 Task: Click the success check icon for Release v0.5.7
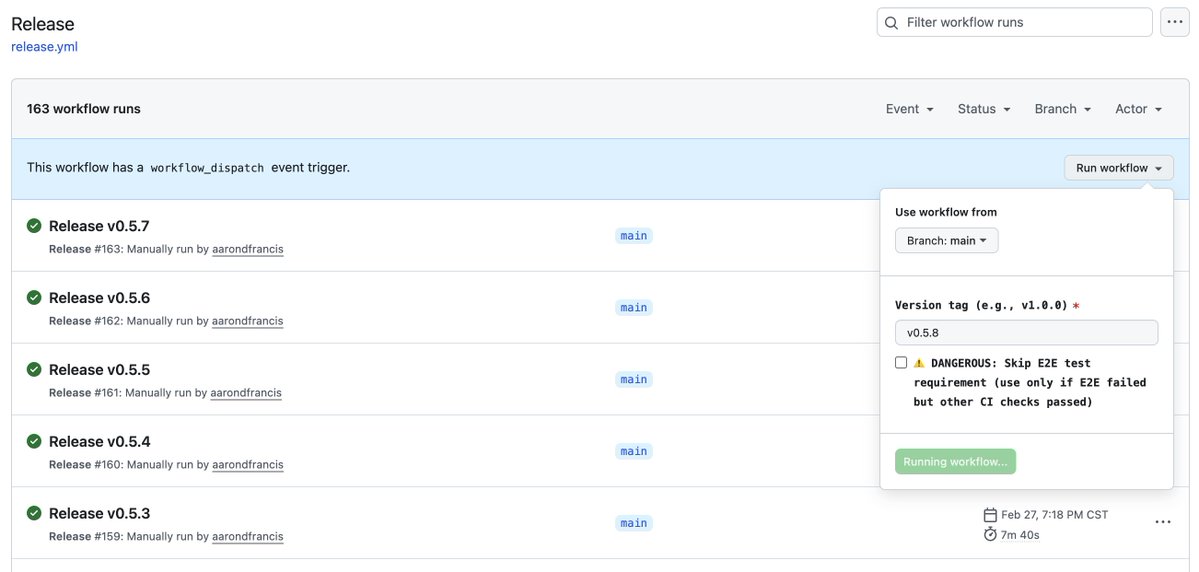34,226
